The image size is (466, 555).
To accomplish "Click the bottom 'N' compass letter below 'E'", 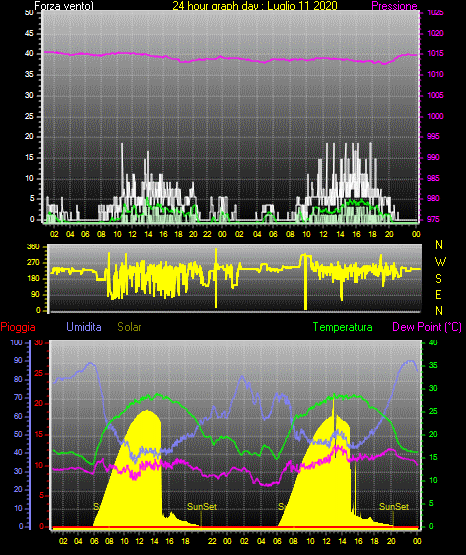I will [x=439, y=310].
